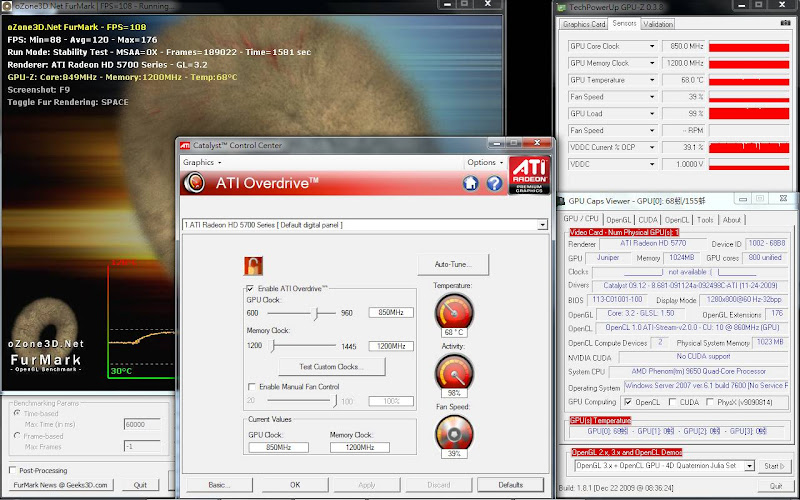Click Quit in the FurMark window
Viewport: 800px width, 500px height.
pyautogui.click(x=140, y=485)
